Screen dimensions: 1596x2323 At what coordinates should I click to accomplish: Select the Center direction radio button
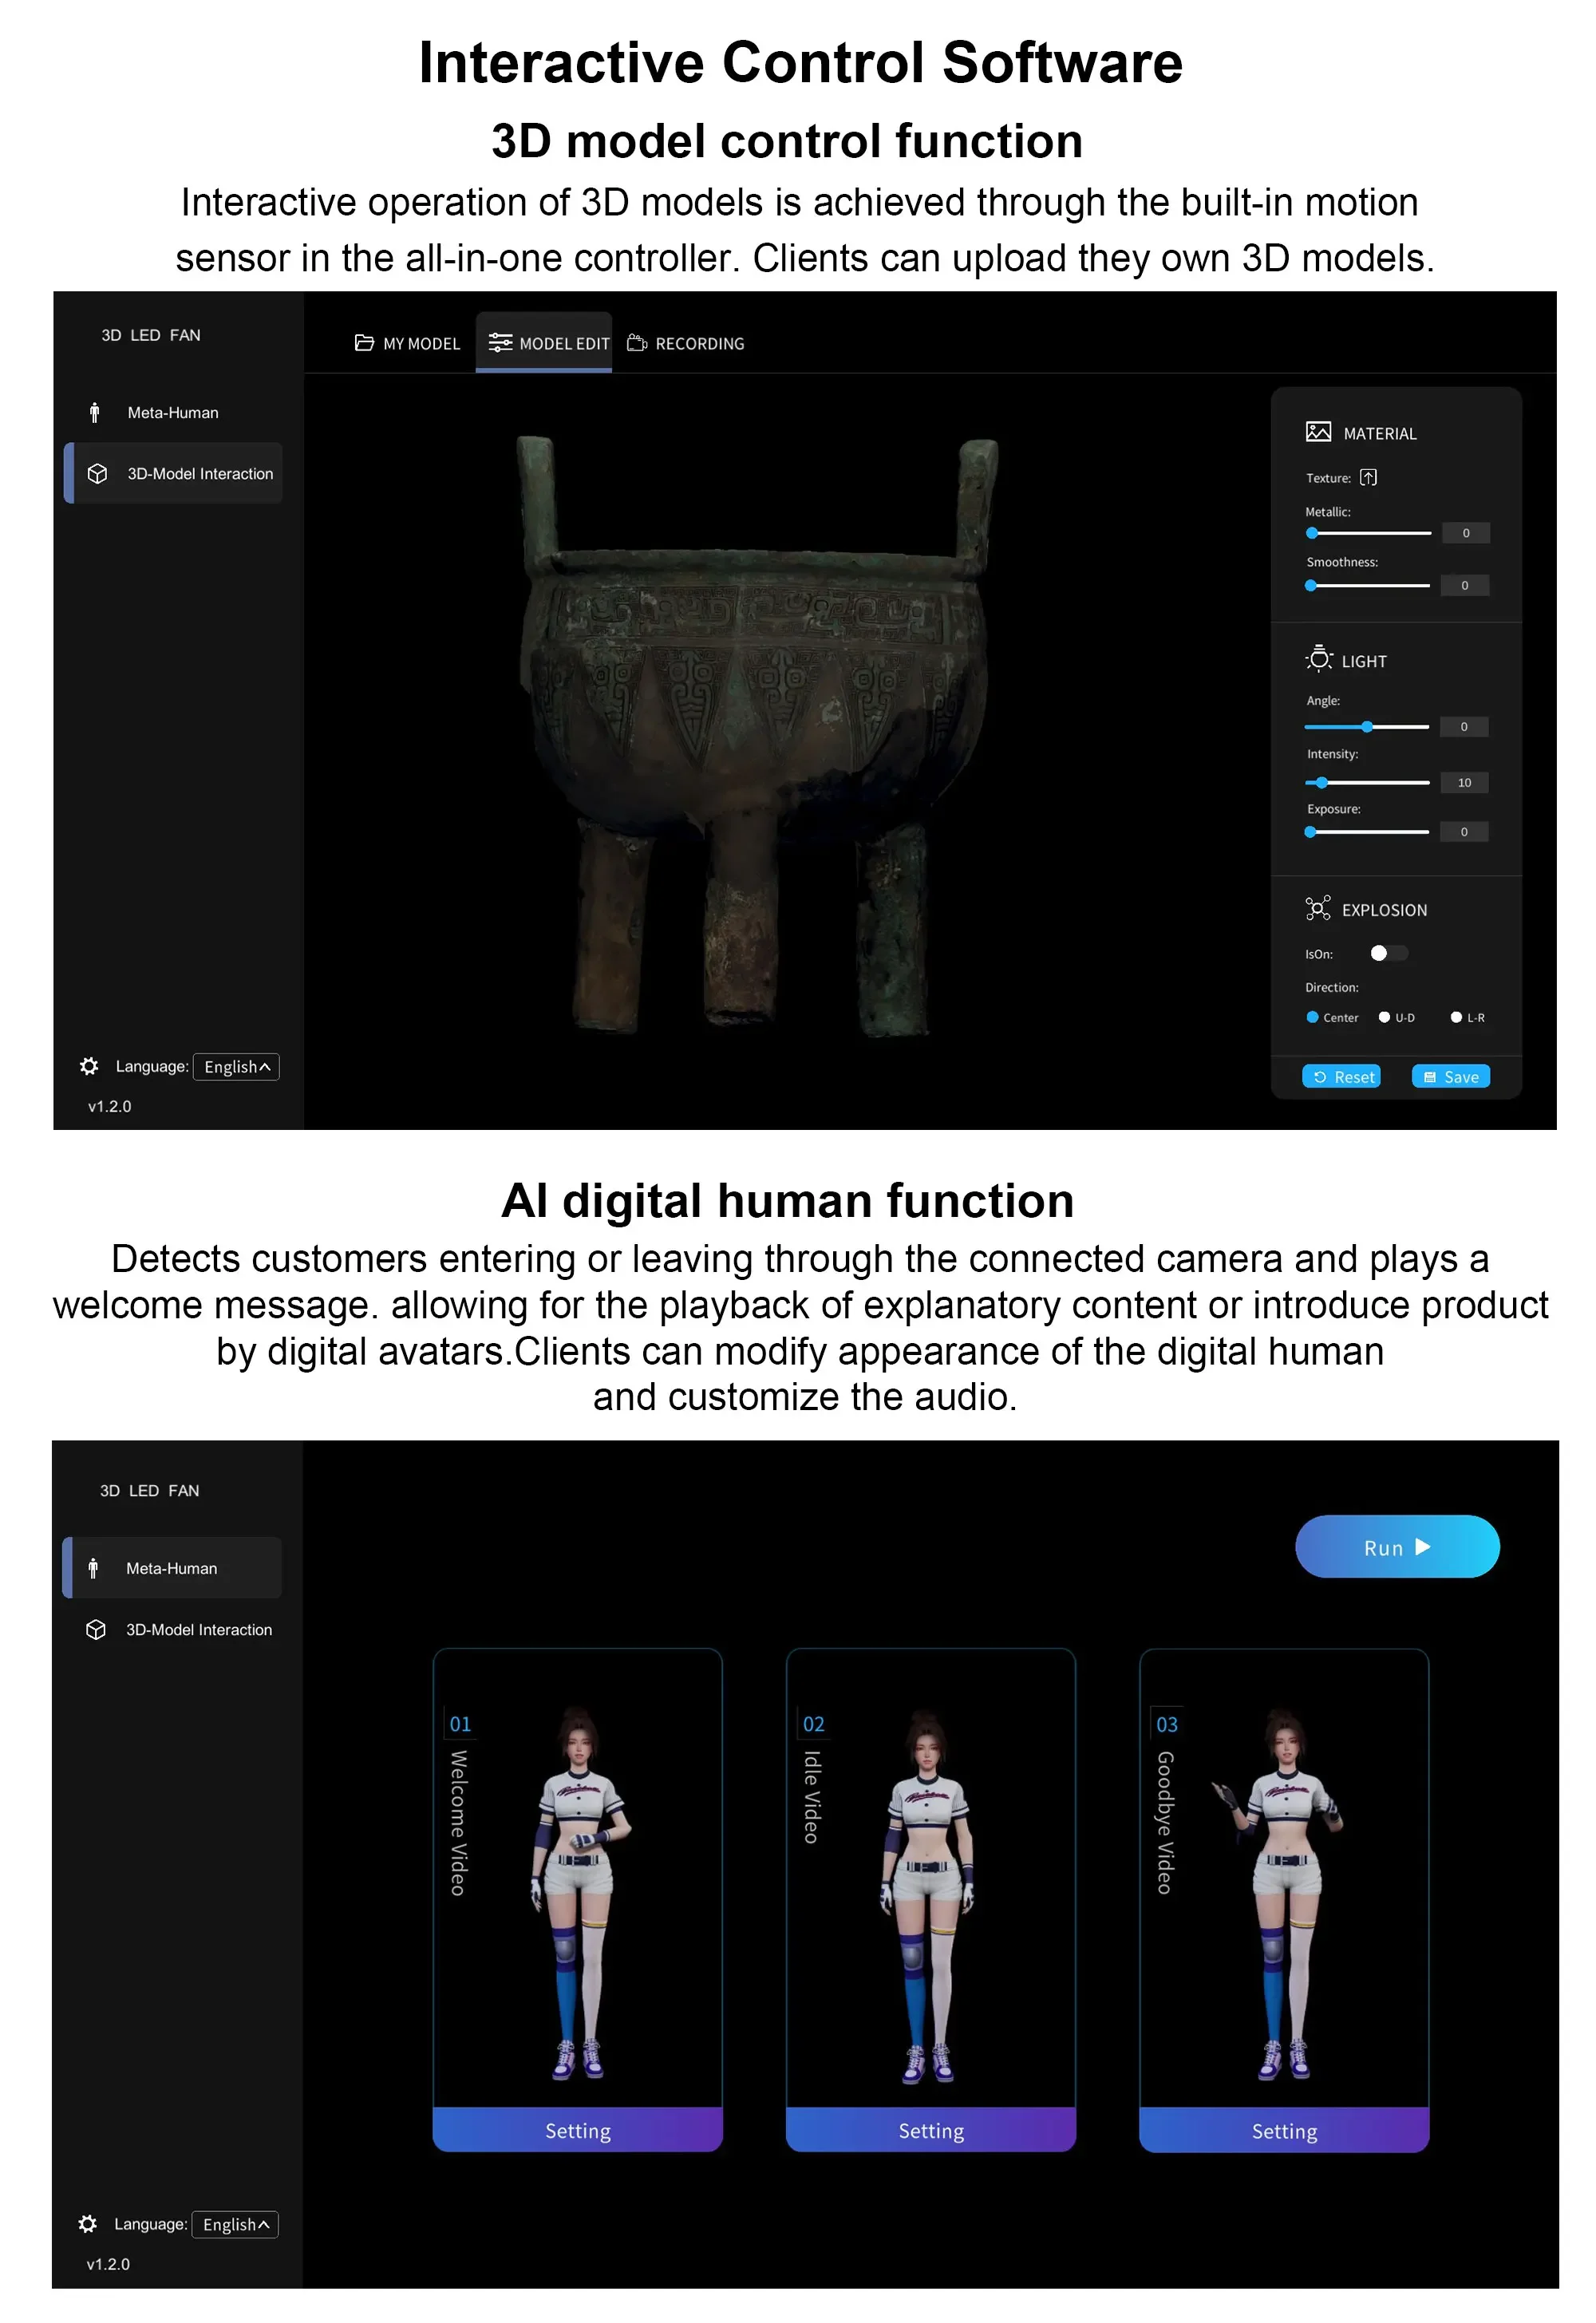point(1312,1017)
